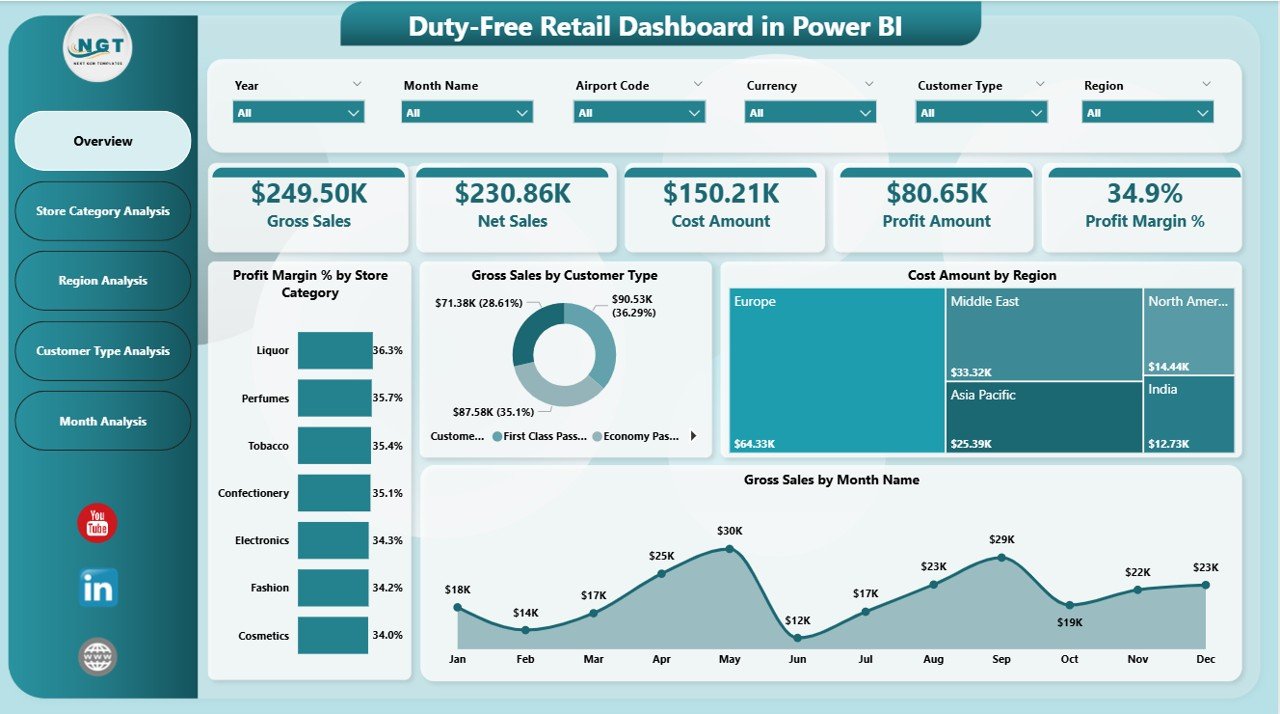Screen dimensions: 1280x714
Task: Collapse the Region slicer header chevron
Action: 1205,84
